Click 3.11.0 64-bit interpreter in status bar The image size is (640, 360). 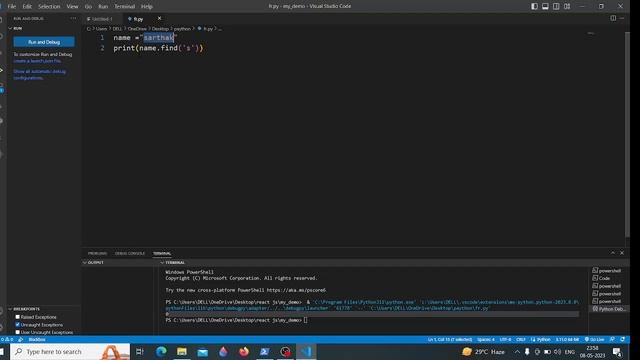click(567, 340)
